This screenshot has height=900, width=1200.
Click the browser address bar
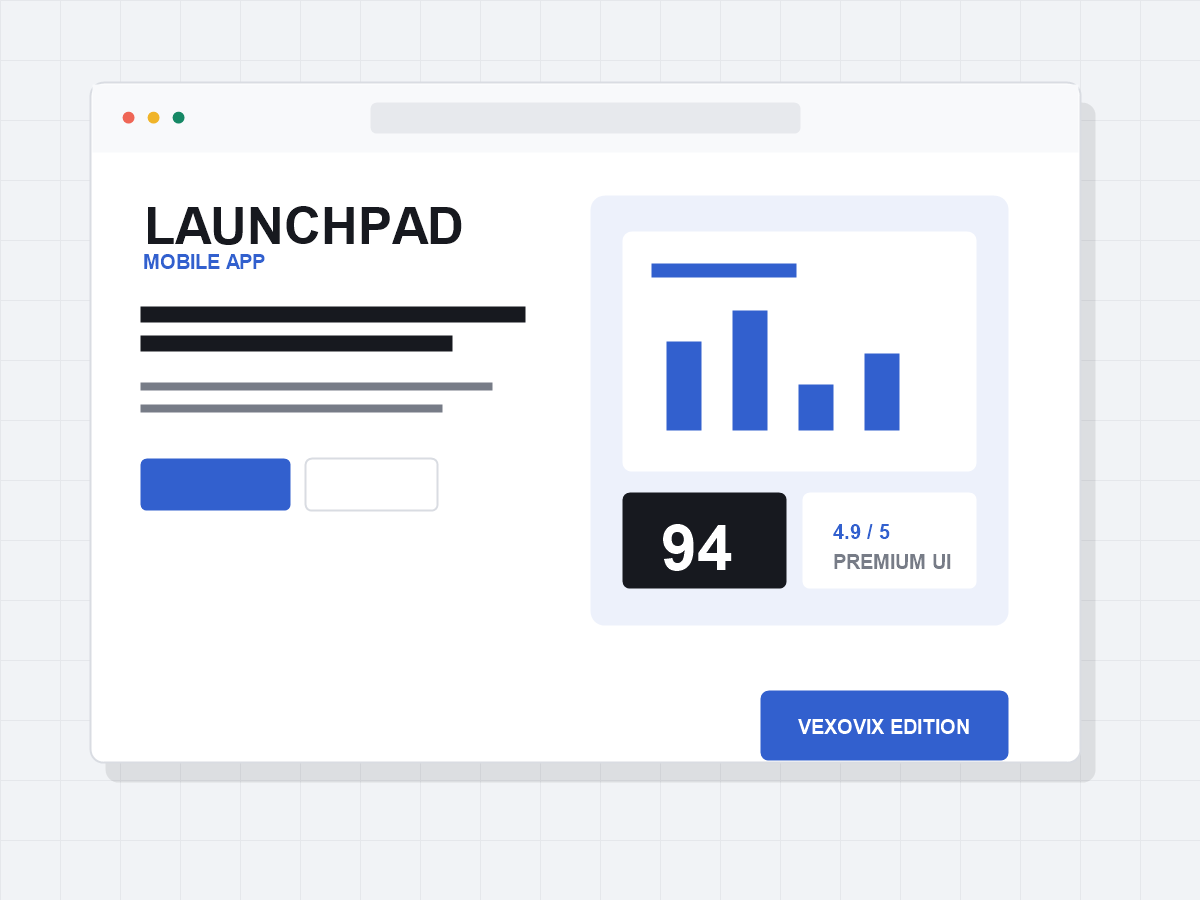585,118
